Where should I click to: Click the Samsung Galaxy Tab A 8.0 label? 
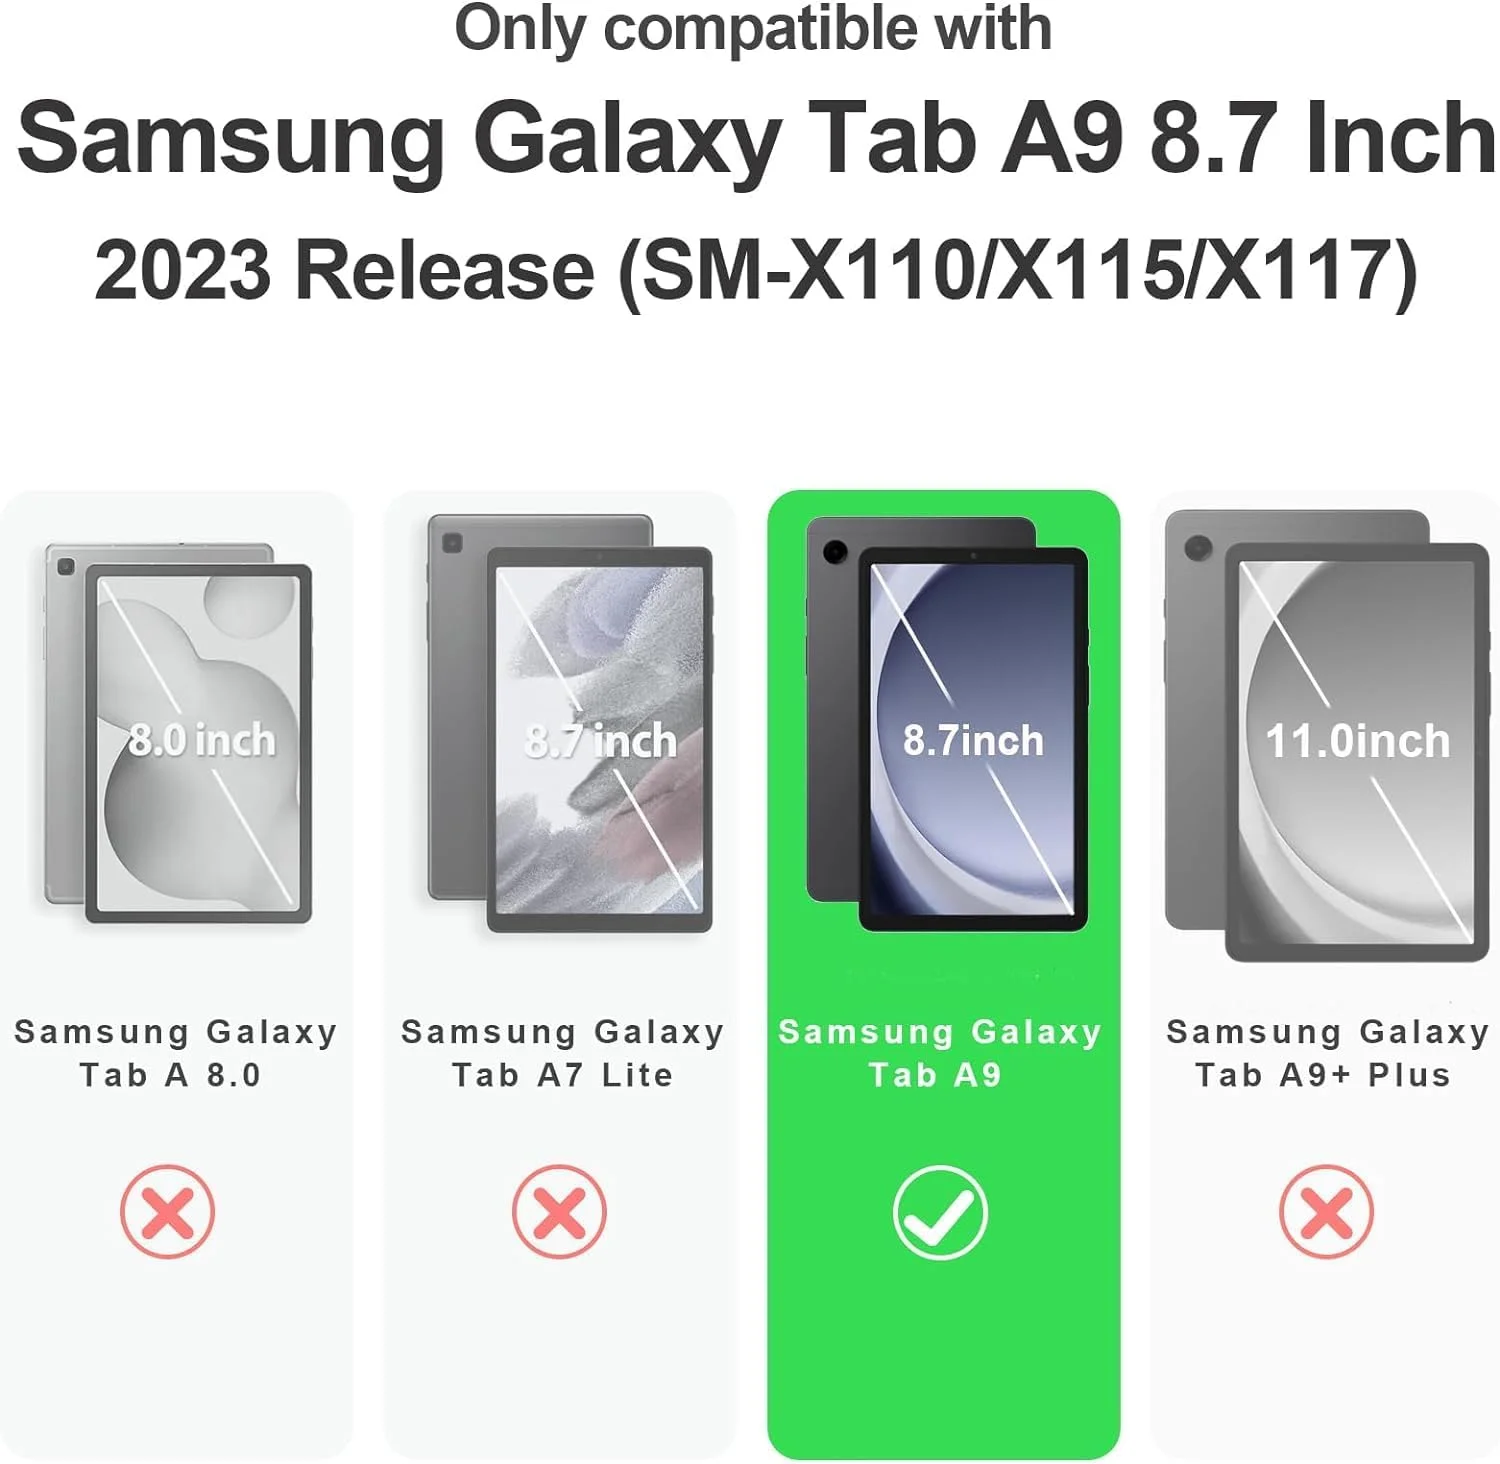click(x=175, y=1053)
